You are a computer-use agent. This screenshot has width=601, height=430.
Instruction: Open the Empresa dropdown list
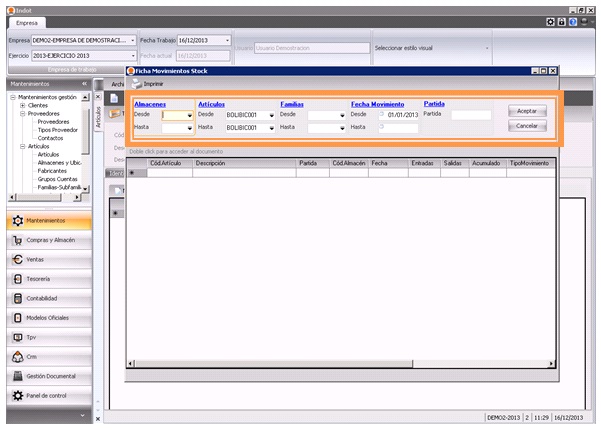tap(133, 41)
